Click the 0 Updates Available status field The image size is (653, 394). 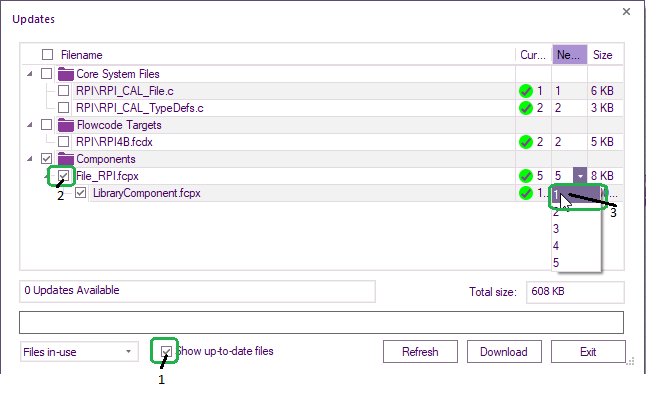[x=197, y=291]
